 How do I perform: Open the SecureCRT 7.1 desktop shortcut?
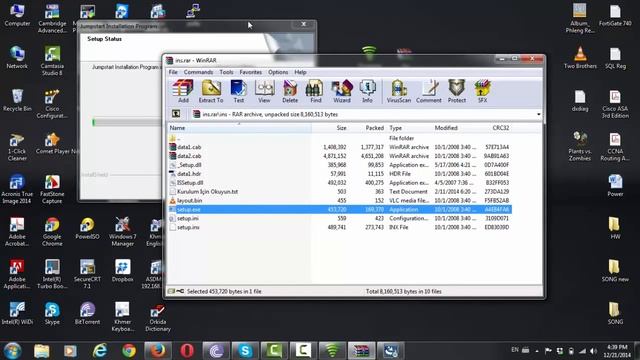click(87, 274)
